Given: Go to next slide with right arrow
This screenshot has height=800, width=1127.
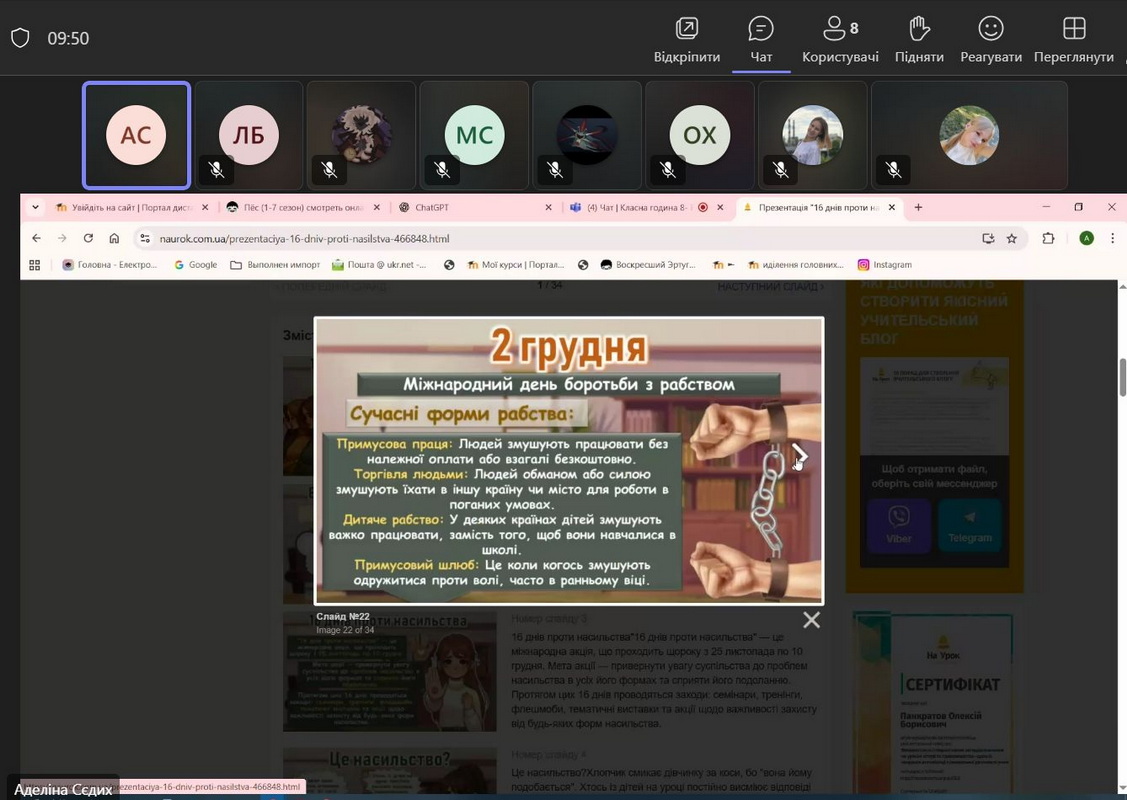Looking at the screenshot, I should 799,456.
